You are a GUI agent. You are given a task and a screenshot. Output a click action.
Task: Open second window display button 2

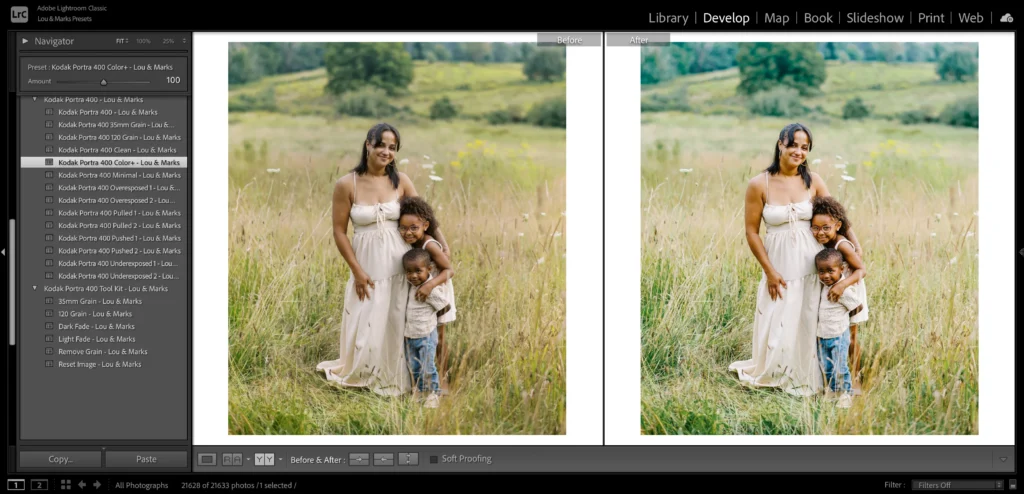point(39,485)
